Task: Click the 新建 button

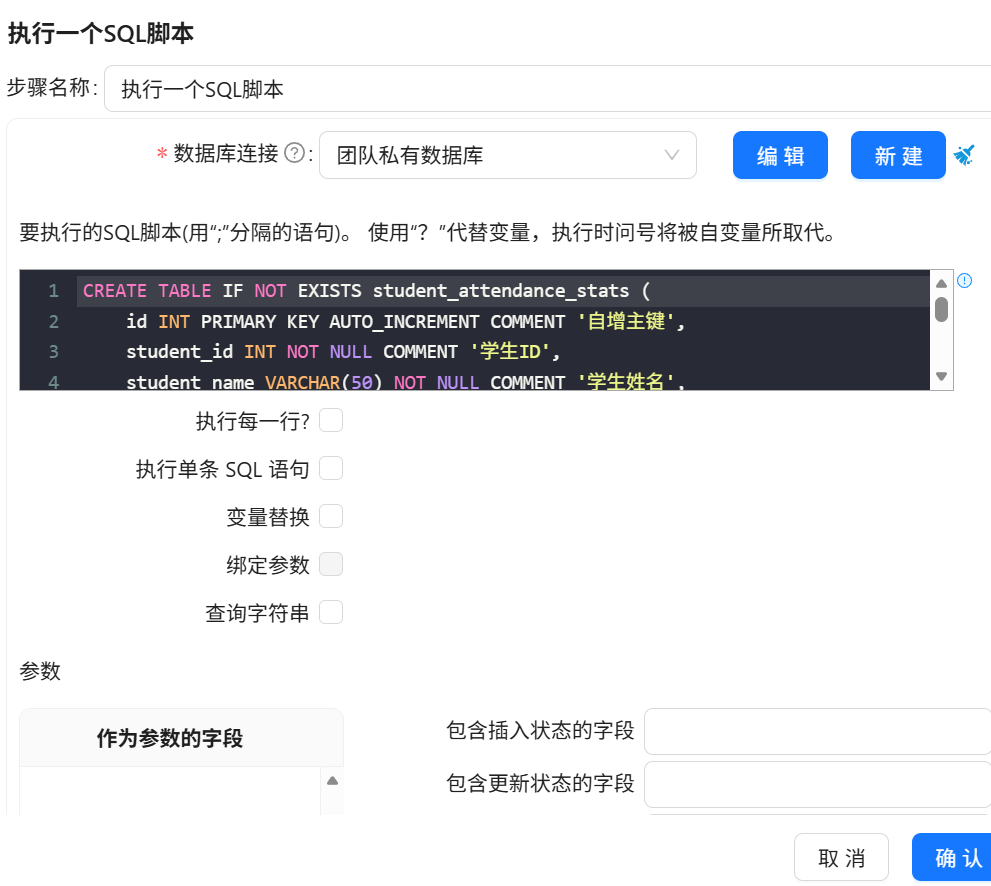Action: click(x=898, y=155)
